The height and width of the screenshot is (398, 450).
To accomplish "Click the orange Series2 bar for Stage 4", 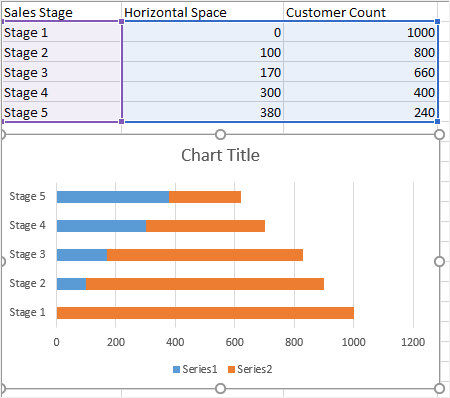I will (x=205, y=226).
